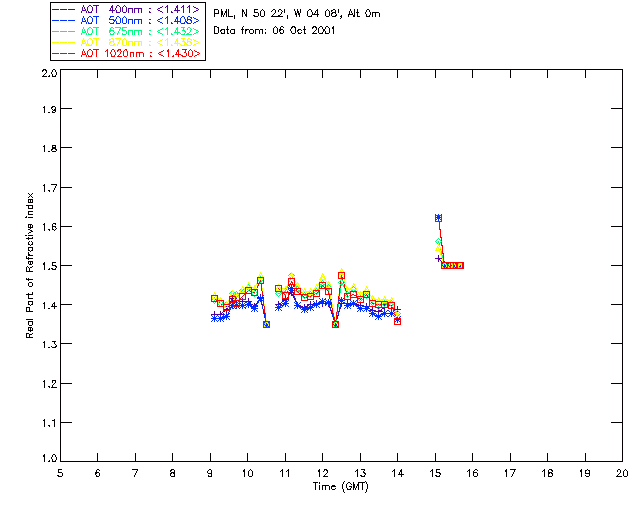Click the y-axis tick label 1.3

[49, 344]
